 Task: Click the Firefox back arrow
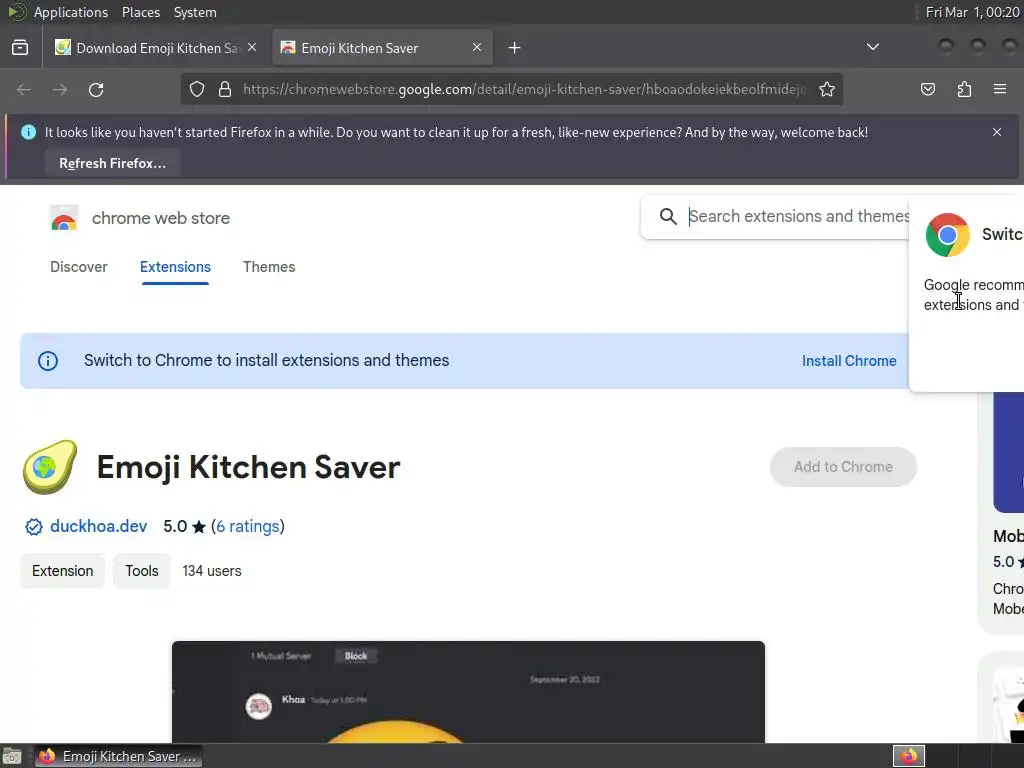[x=24, y=89]
